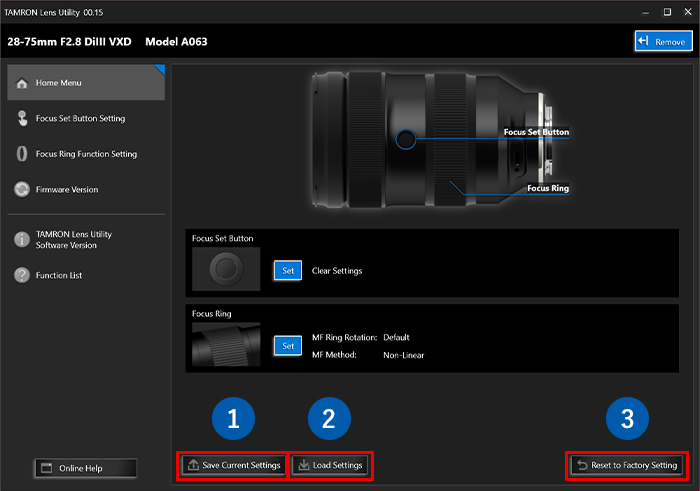Image resolution: width=700 pixels, height=491 pixels.
Task: Click the window icon on Online Help button
Action: pos(46,468)
